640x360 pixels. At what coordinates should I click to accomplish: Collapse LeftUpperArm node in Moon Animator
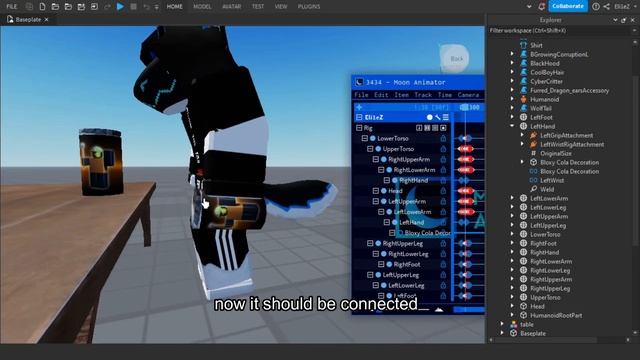pyautogui.click(x=376, y=202)
